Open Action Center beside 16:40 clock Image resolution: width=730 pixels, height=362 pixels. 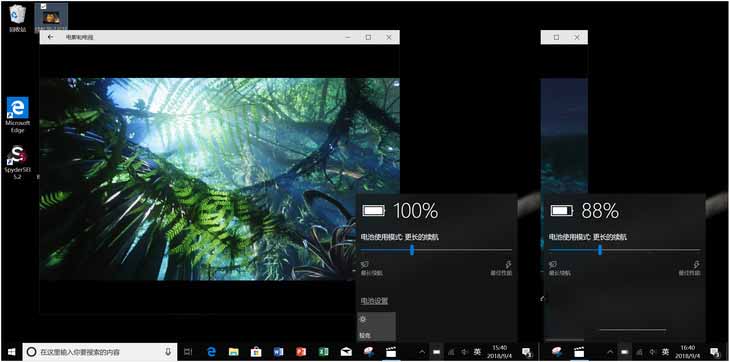(715, 352)
